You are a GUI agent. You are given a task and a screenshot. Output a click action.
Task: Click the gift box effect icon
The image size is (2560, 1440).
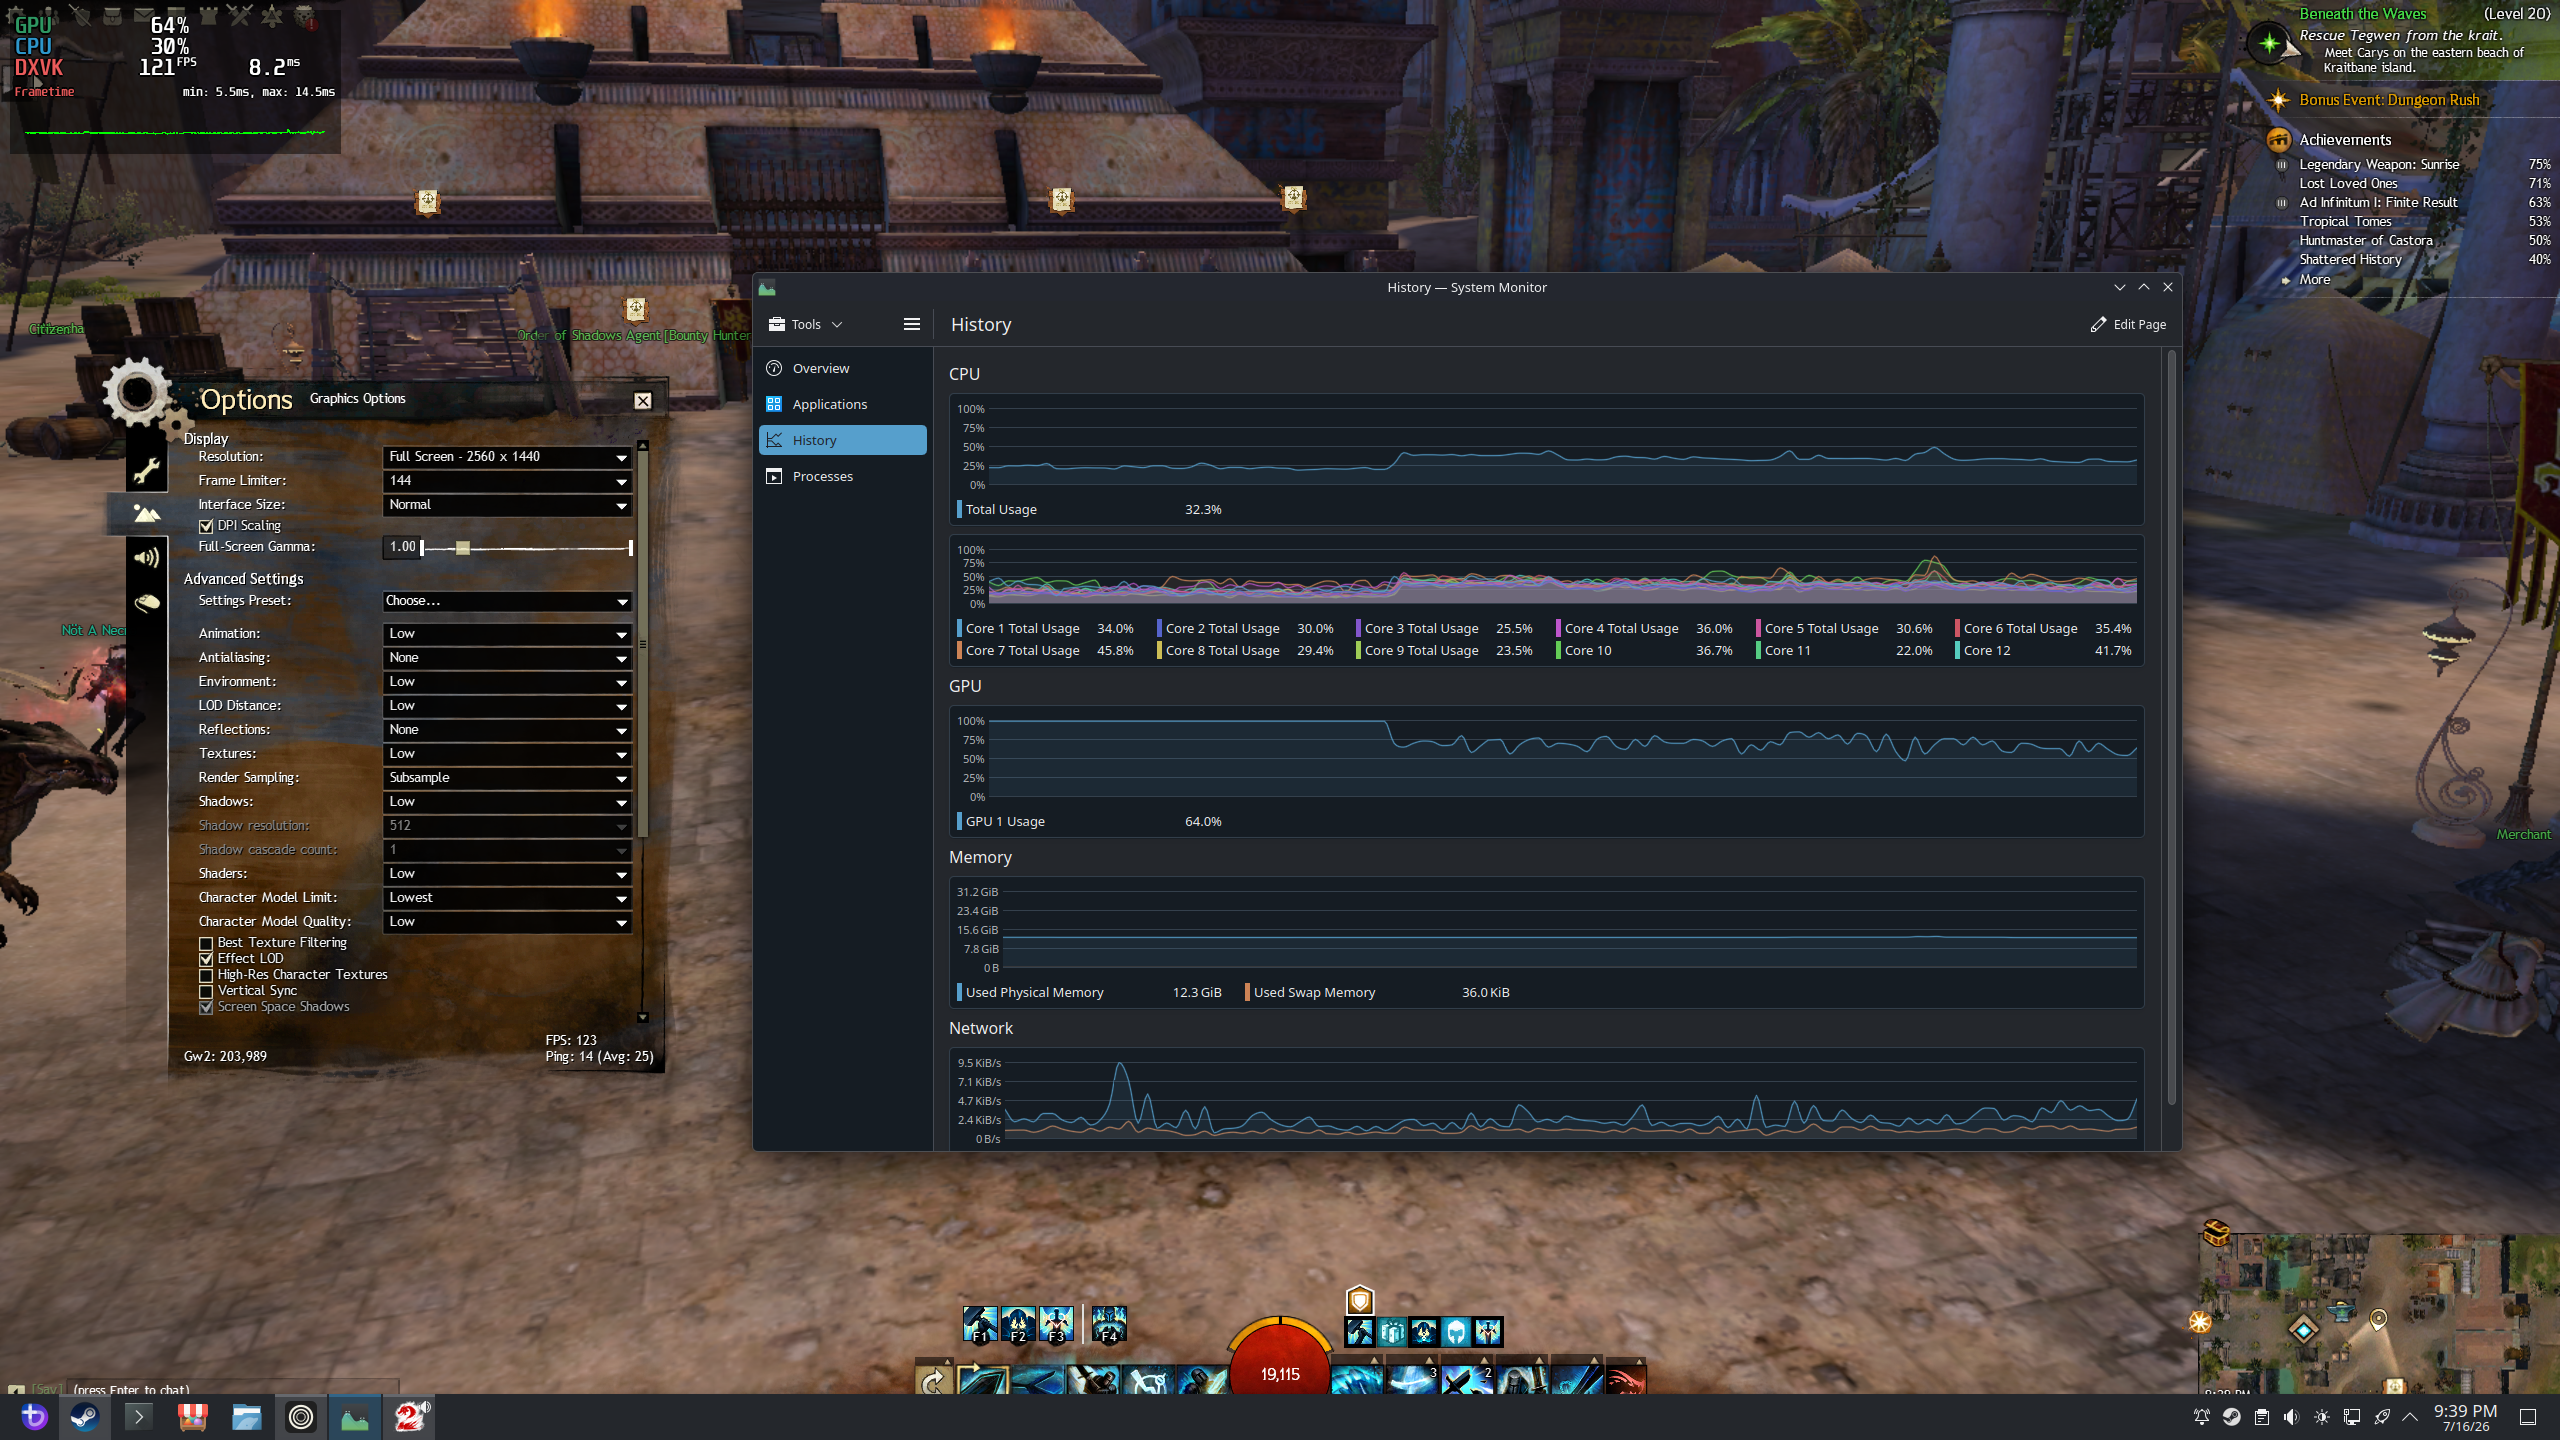(1392, 1332)
